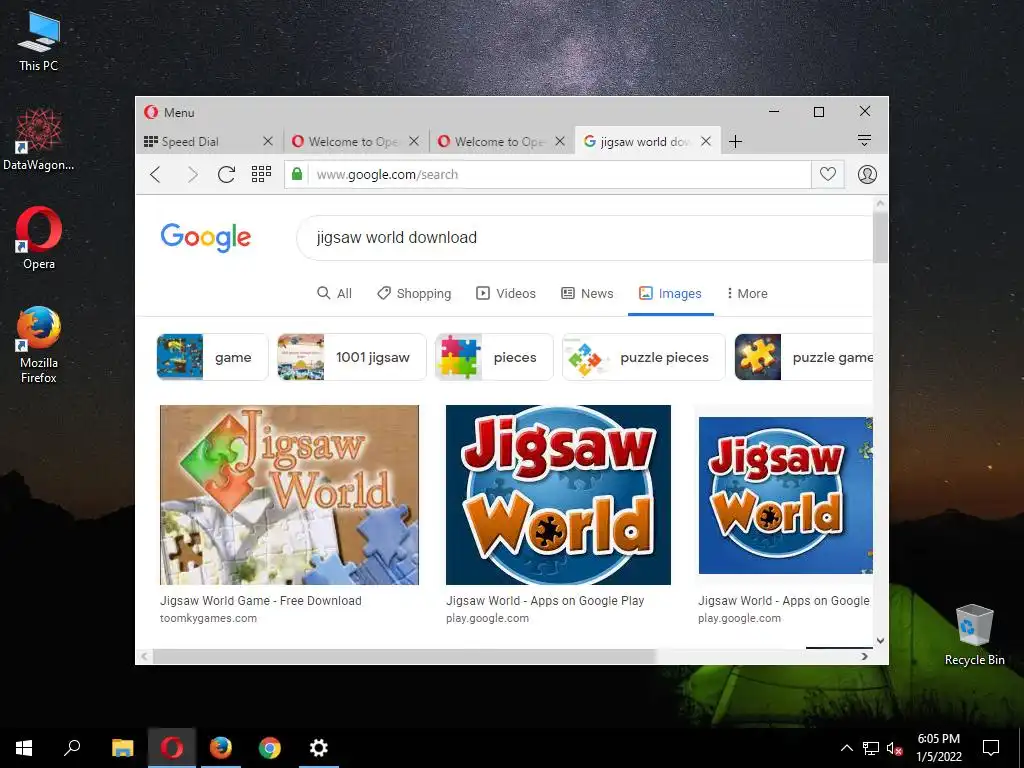Filter images by 'pieces' chip

click(x=494, y=357)
